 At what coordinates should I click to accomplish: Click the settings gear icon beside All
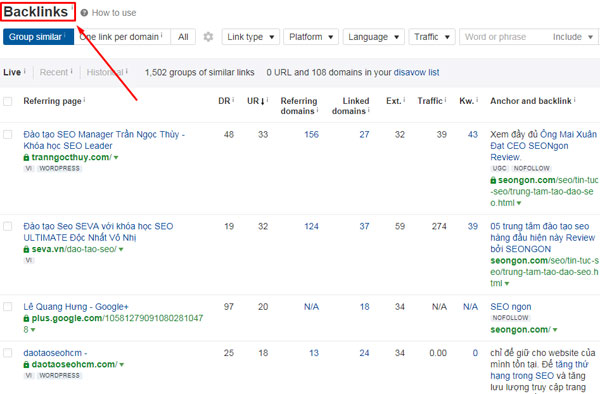(x=208, y=37)
